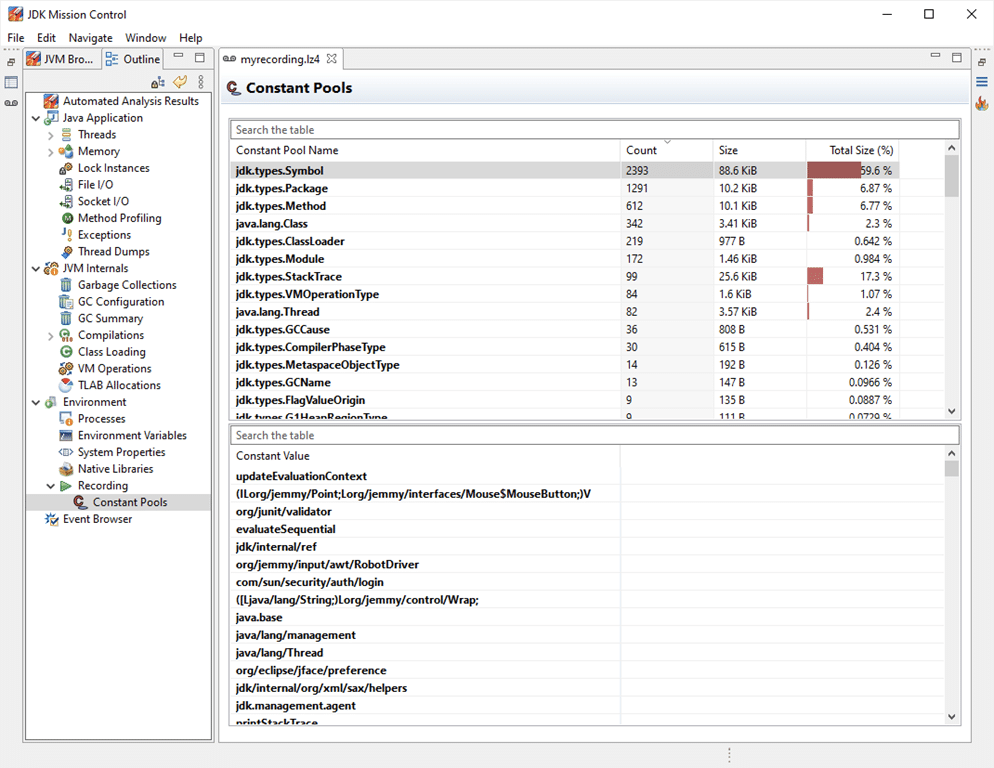Viewport: 994px width, 768px height.
Task: Collapse the JVM Internals node
Action: pyautogui.click(x=36, y=269)
